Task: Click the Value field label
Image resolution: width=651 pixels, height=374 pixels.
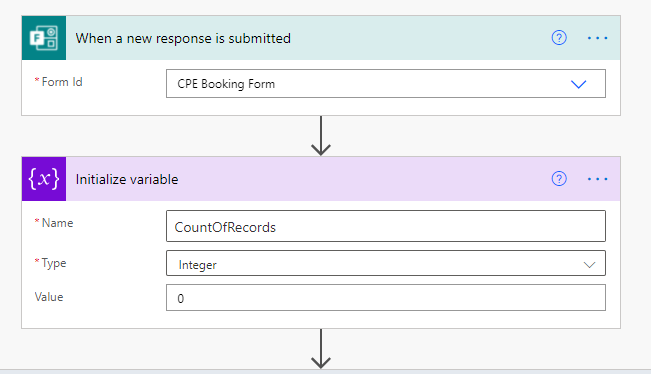Action: coord(49,297)
